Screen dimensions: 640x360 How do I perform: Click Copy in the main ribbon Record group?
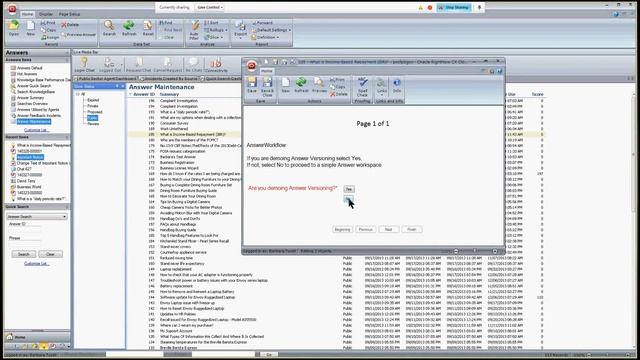[x=49, y=30]
